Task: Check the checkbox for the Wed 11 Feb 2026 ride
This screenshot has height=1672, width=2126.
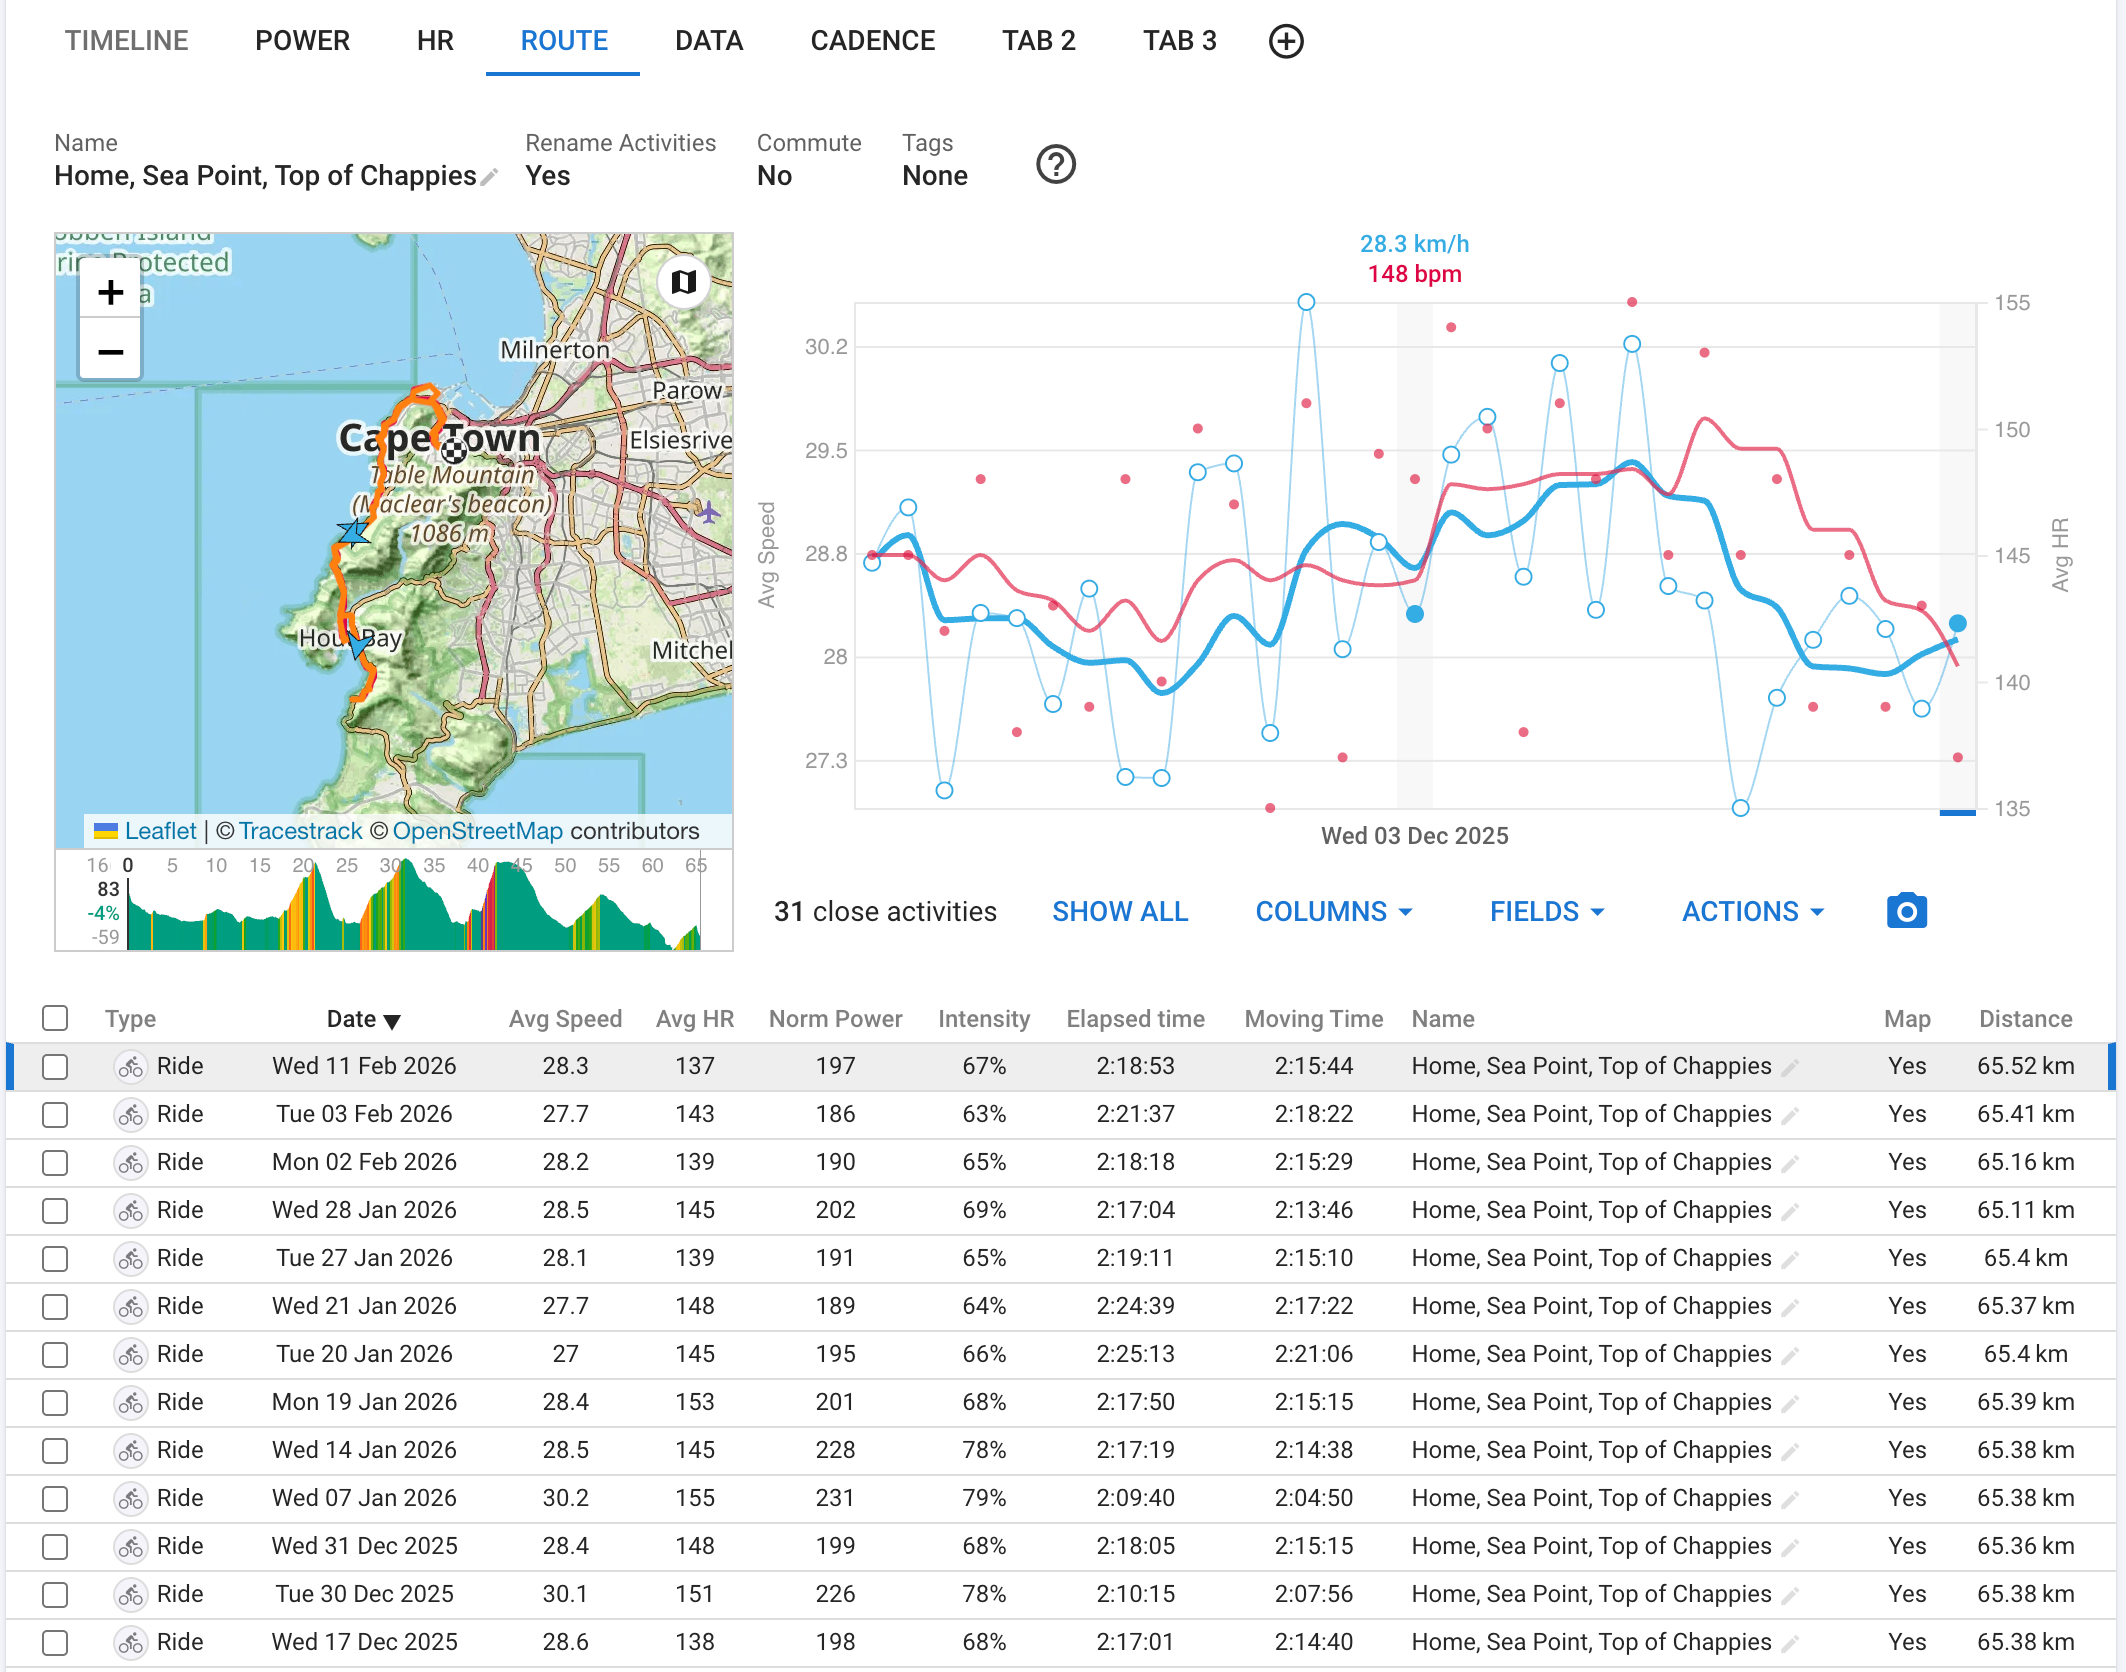Action: pyautogui.click(x=55, y=1066)
